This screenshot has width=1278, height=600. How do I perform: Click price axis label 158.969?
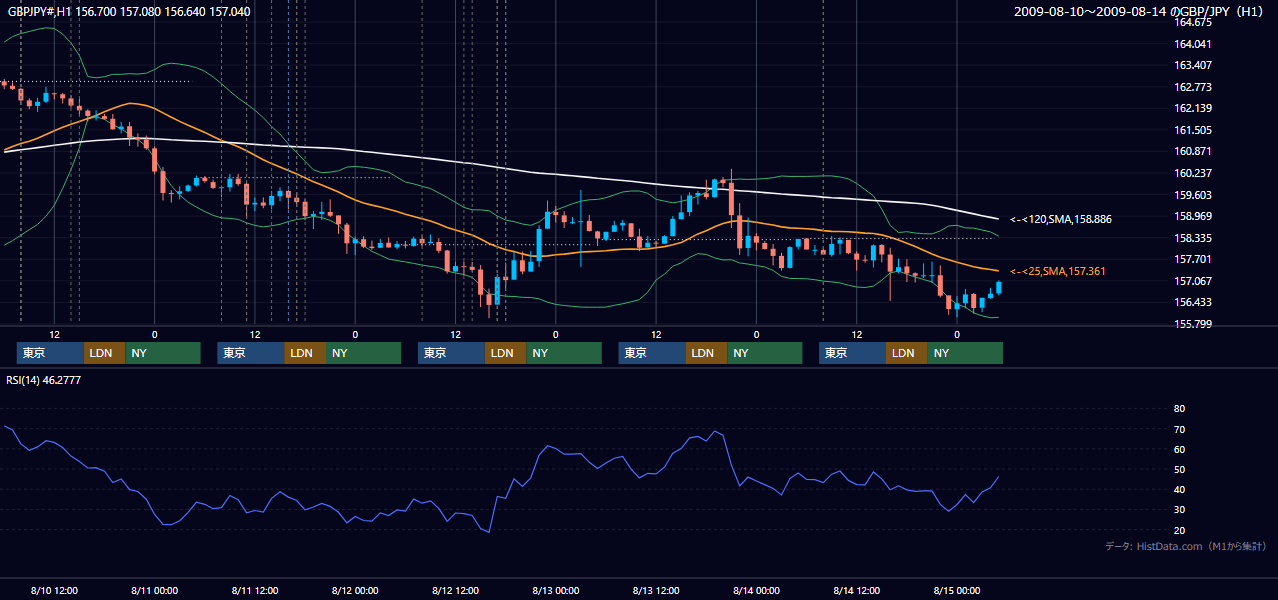coord(1193,216)
